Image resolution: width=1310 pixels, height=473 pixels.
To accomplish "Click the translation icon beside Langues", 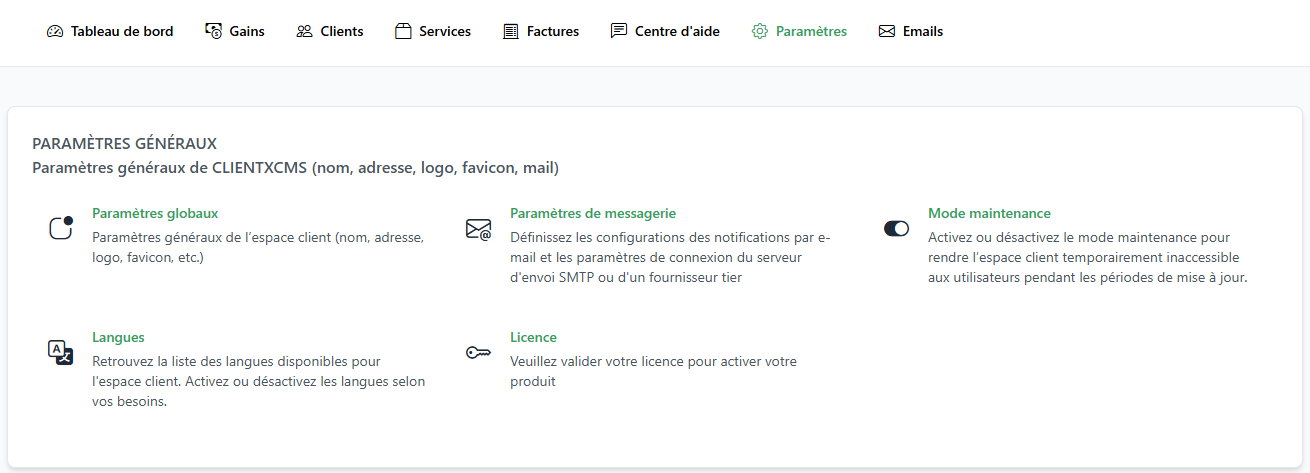I will coord(61,352).
